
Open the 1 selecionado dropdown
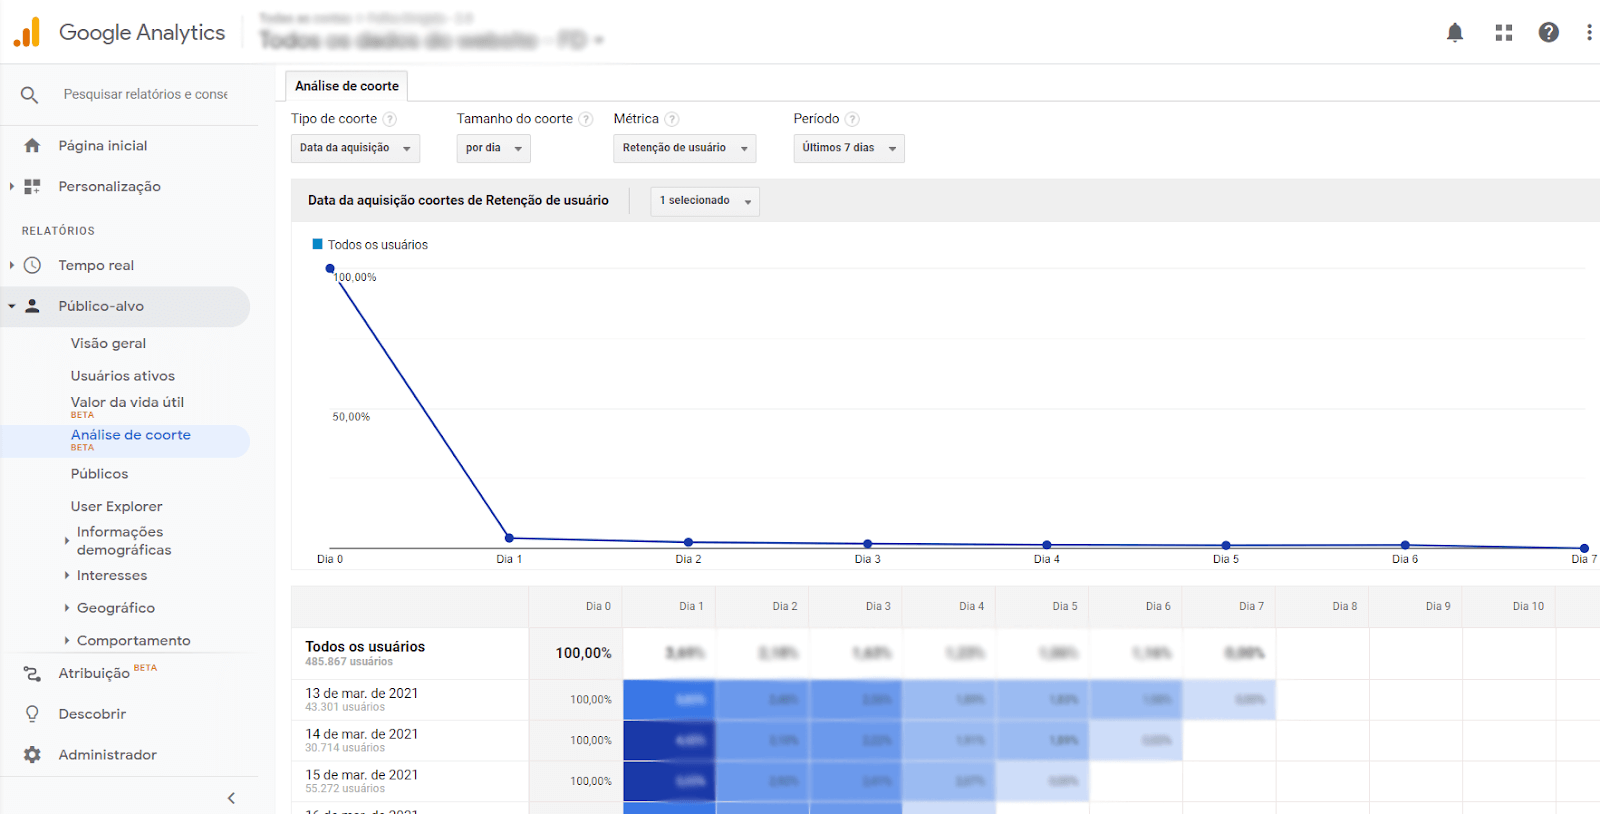point(704,201)
